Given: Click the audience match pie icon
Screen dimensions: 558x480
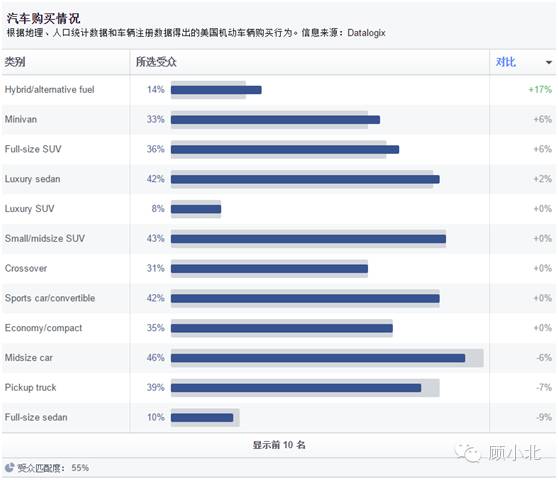Looking at the screenshot, I should point(10,468).
